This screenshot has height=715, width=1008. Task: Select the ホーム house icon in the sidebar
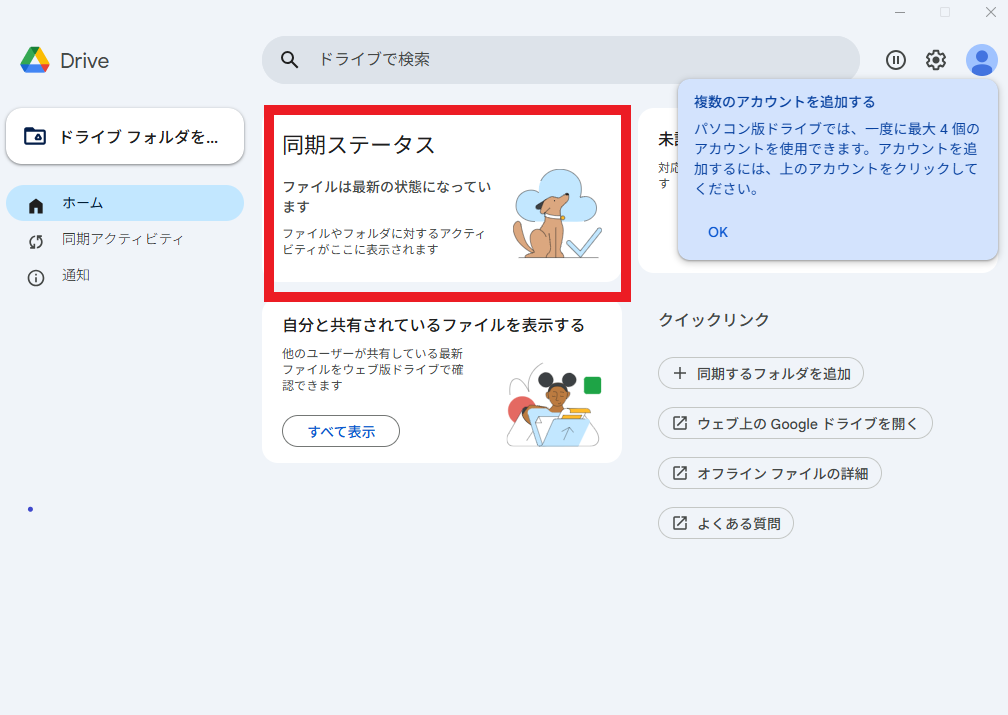36,203
